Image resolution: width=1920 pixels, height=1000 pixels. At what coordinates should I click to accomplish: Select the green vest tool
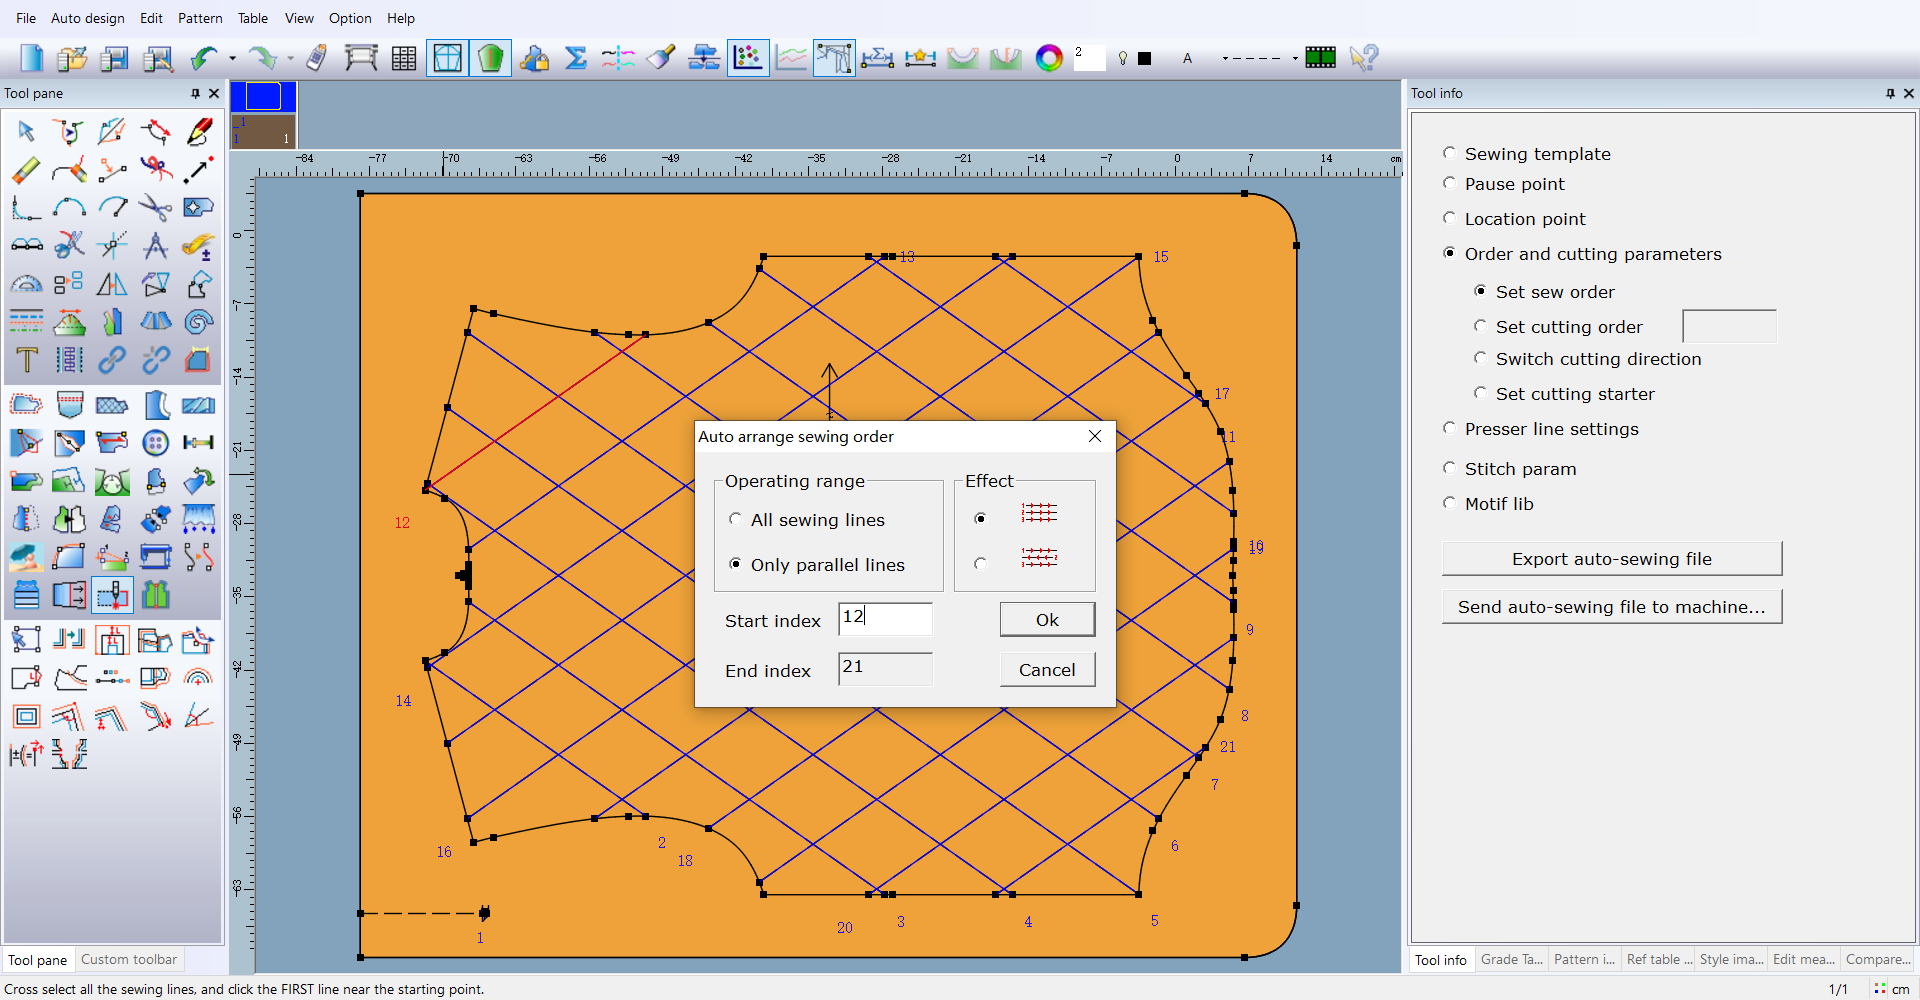click(x=155, y=595)
